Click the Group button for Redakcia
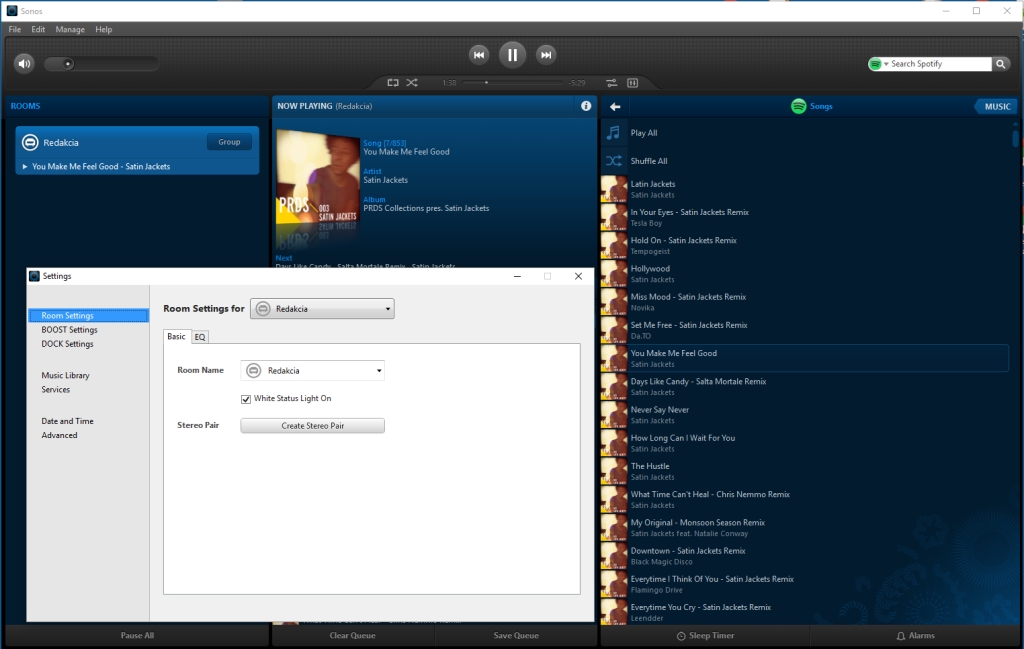The image size is (1024, 649). point(229,142)
